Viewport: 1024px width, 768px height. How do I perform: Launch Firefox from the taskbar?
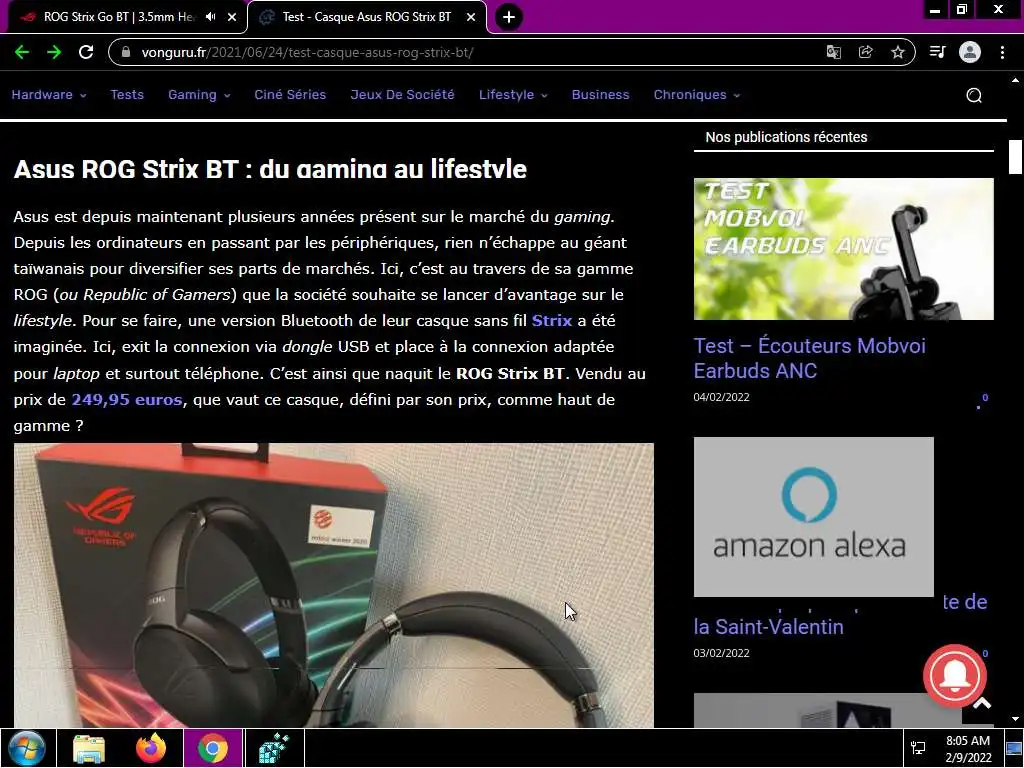(151, 748)
